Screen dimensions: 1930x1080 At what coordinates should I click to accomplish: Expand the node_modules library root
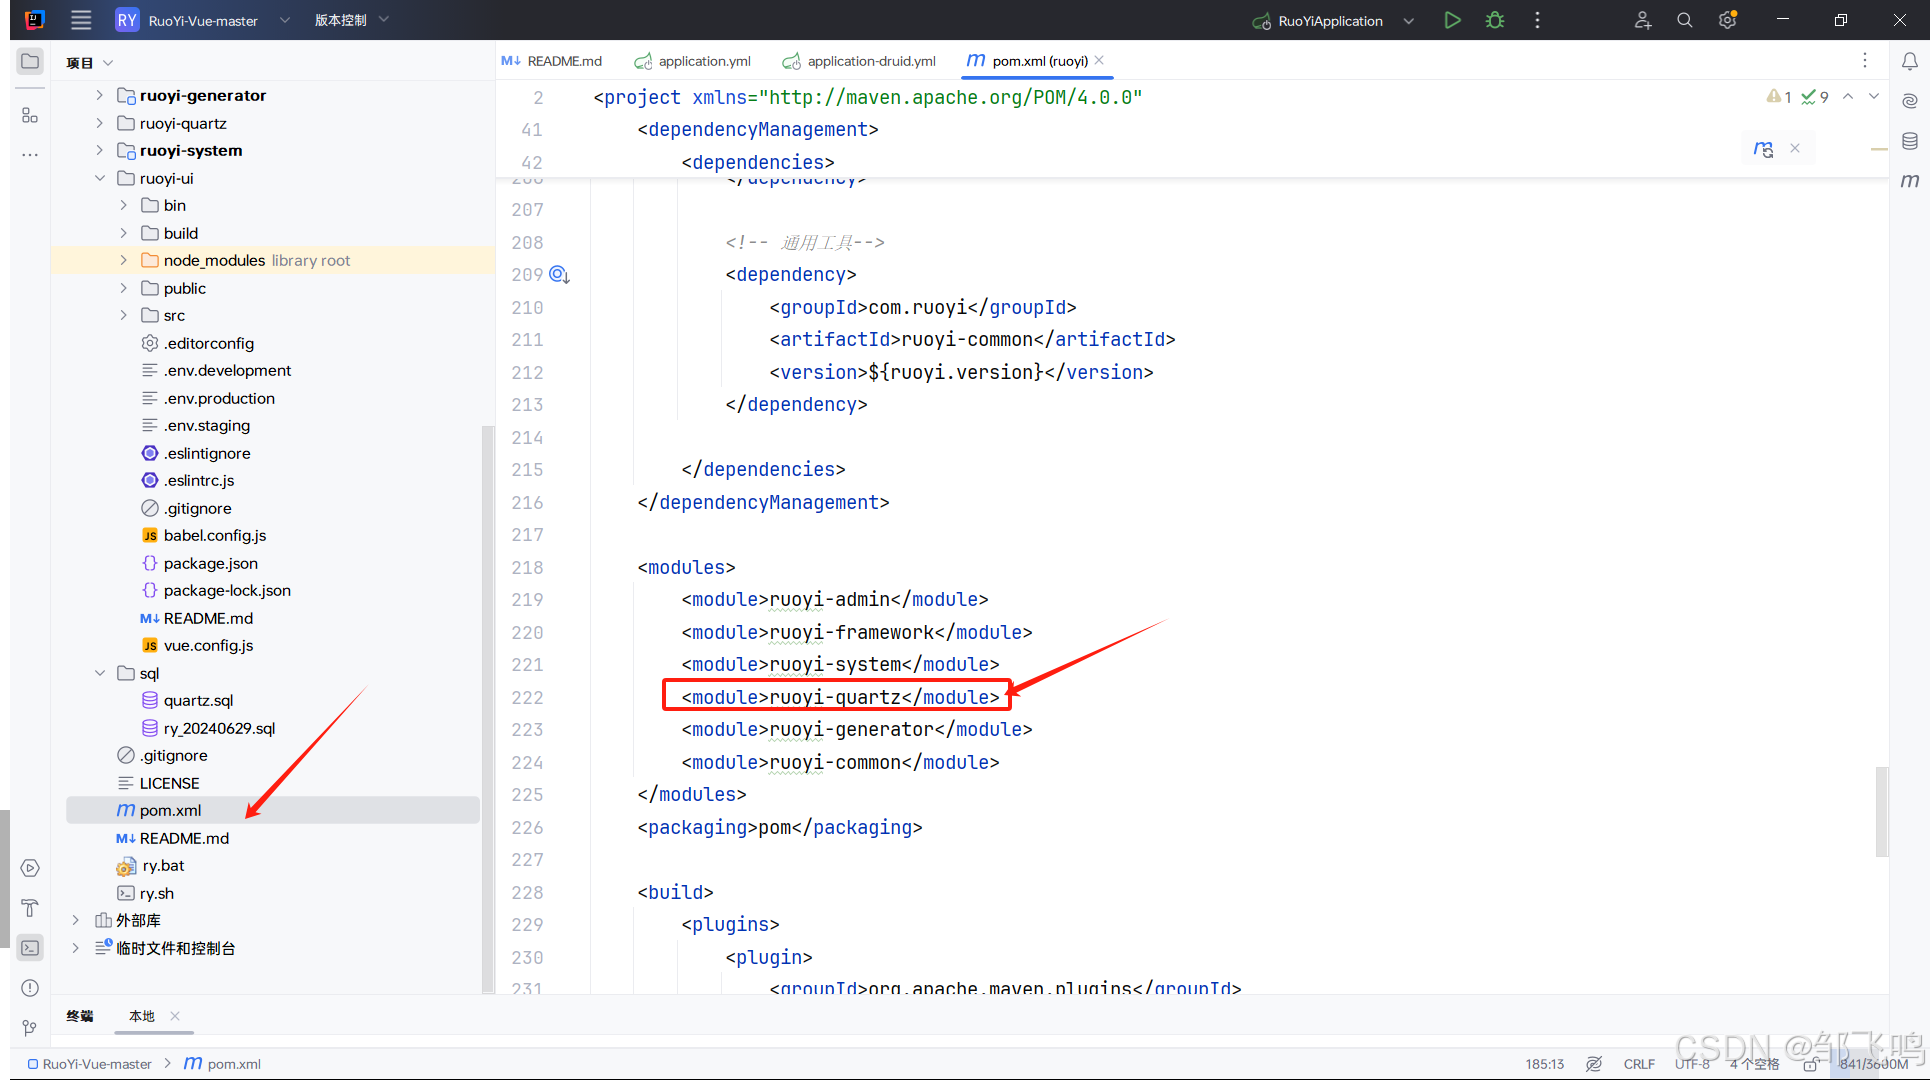pos(123,260)
